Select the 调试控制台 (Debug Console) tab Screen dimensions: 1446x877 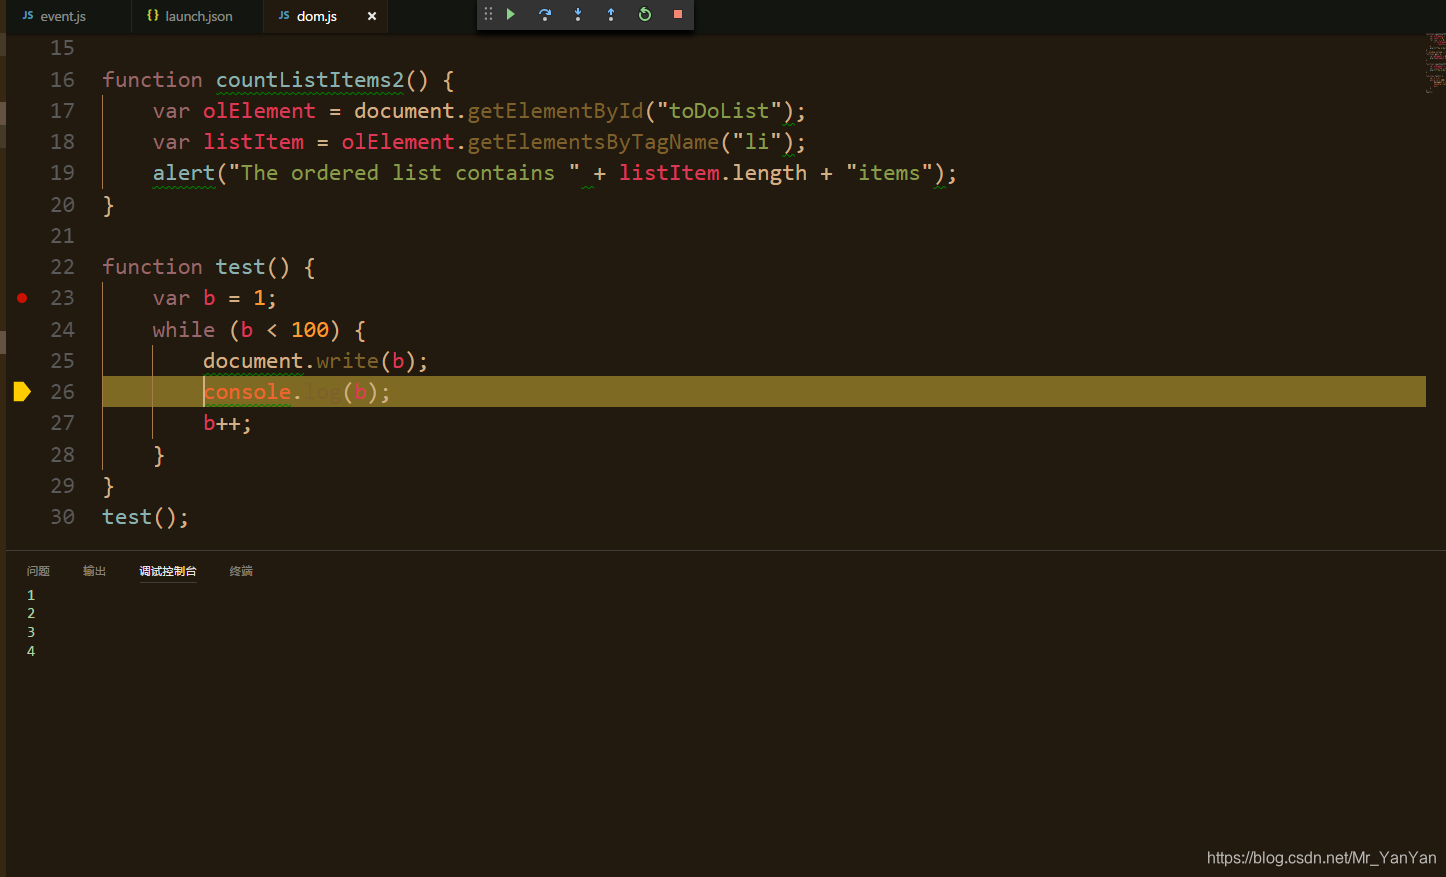(x=167, y=571)
